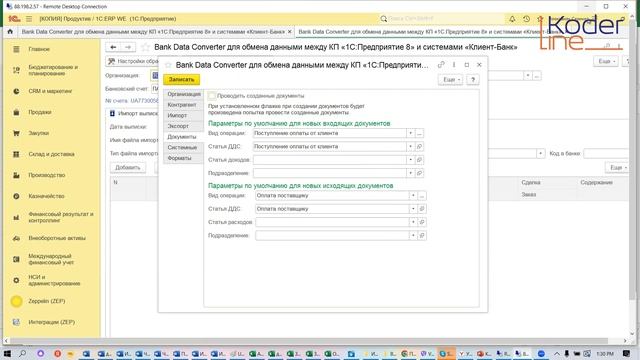Select the Документы tab
This screenshot has width=640, height=360.
[x=184, y=137]
